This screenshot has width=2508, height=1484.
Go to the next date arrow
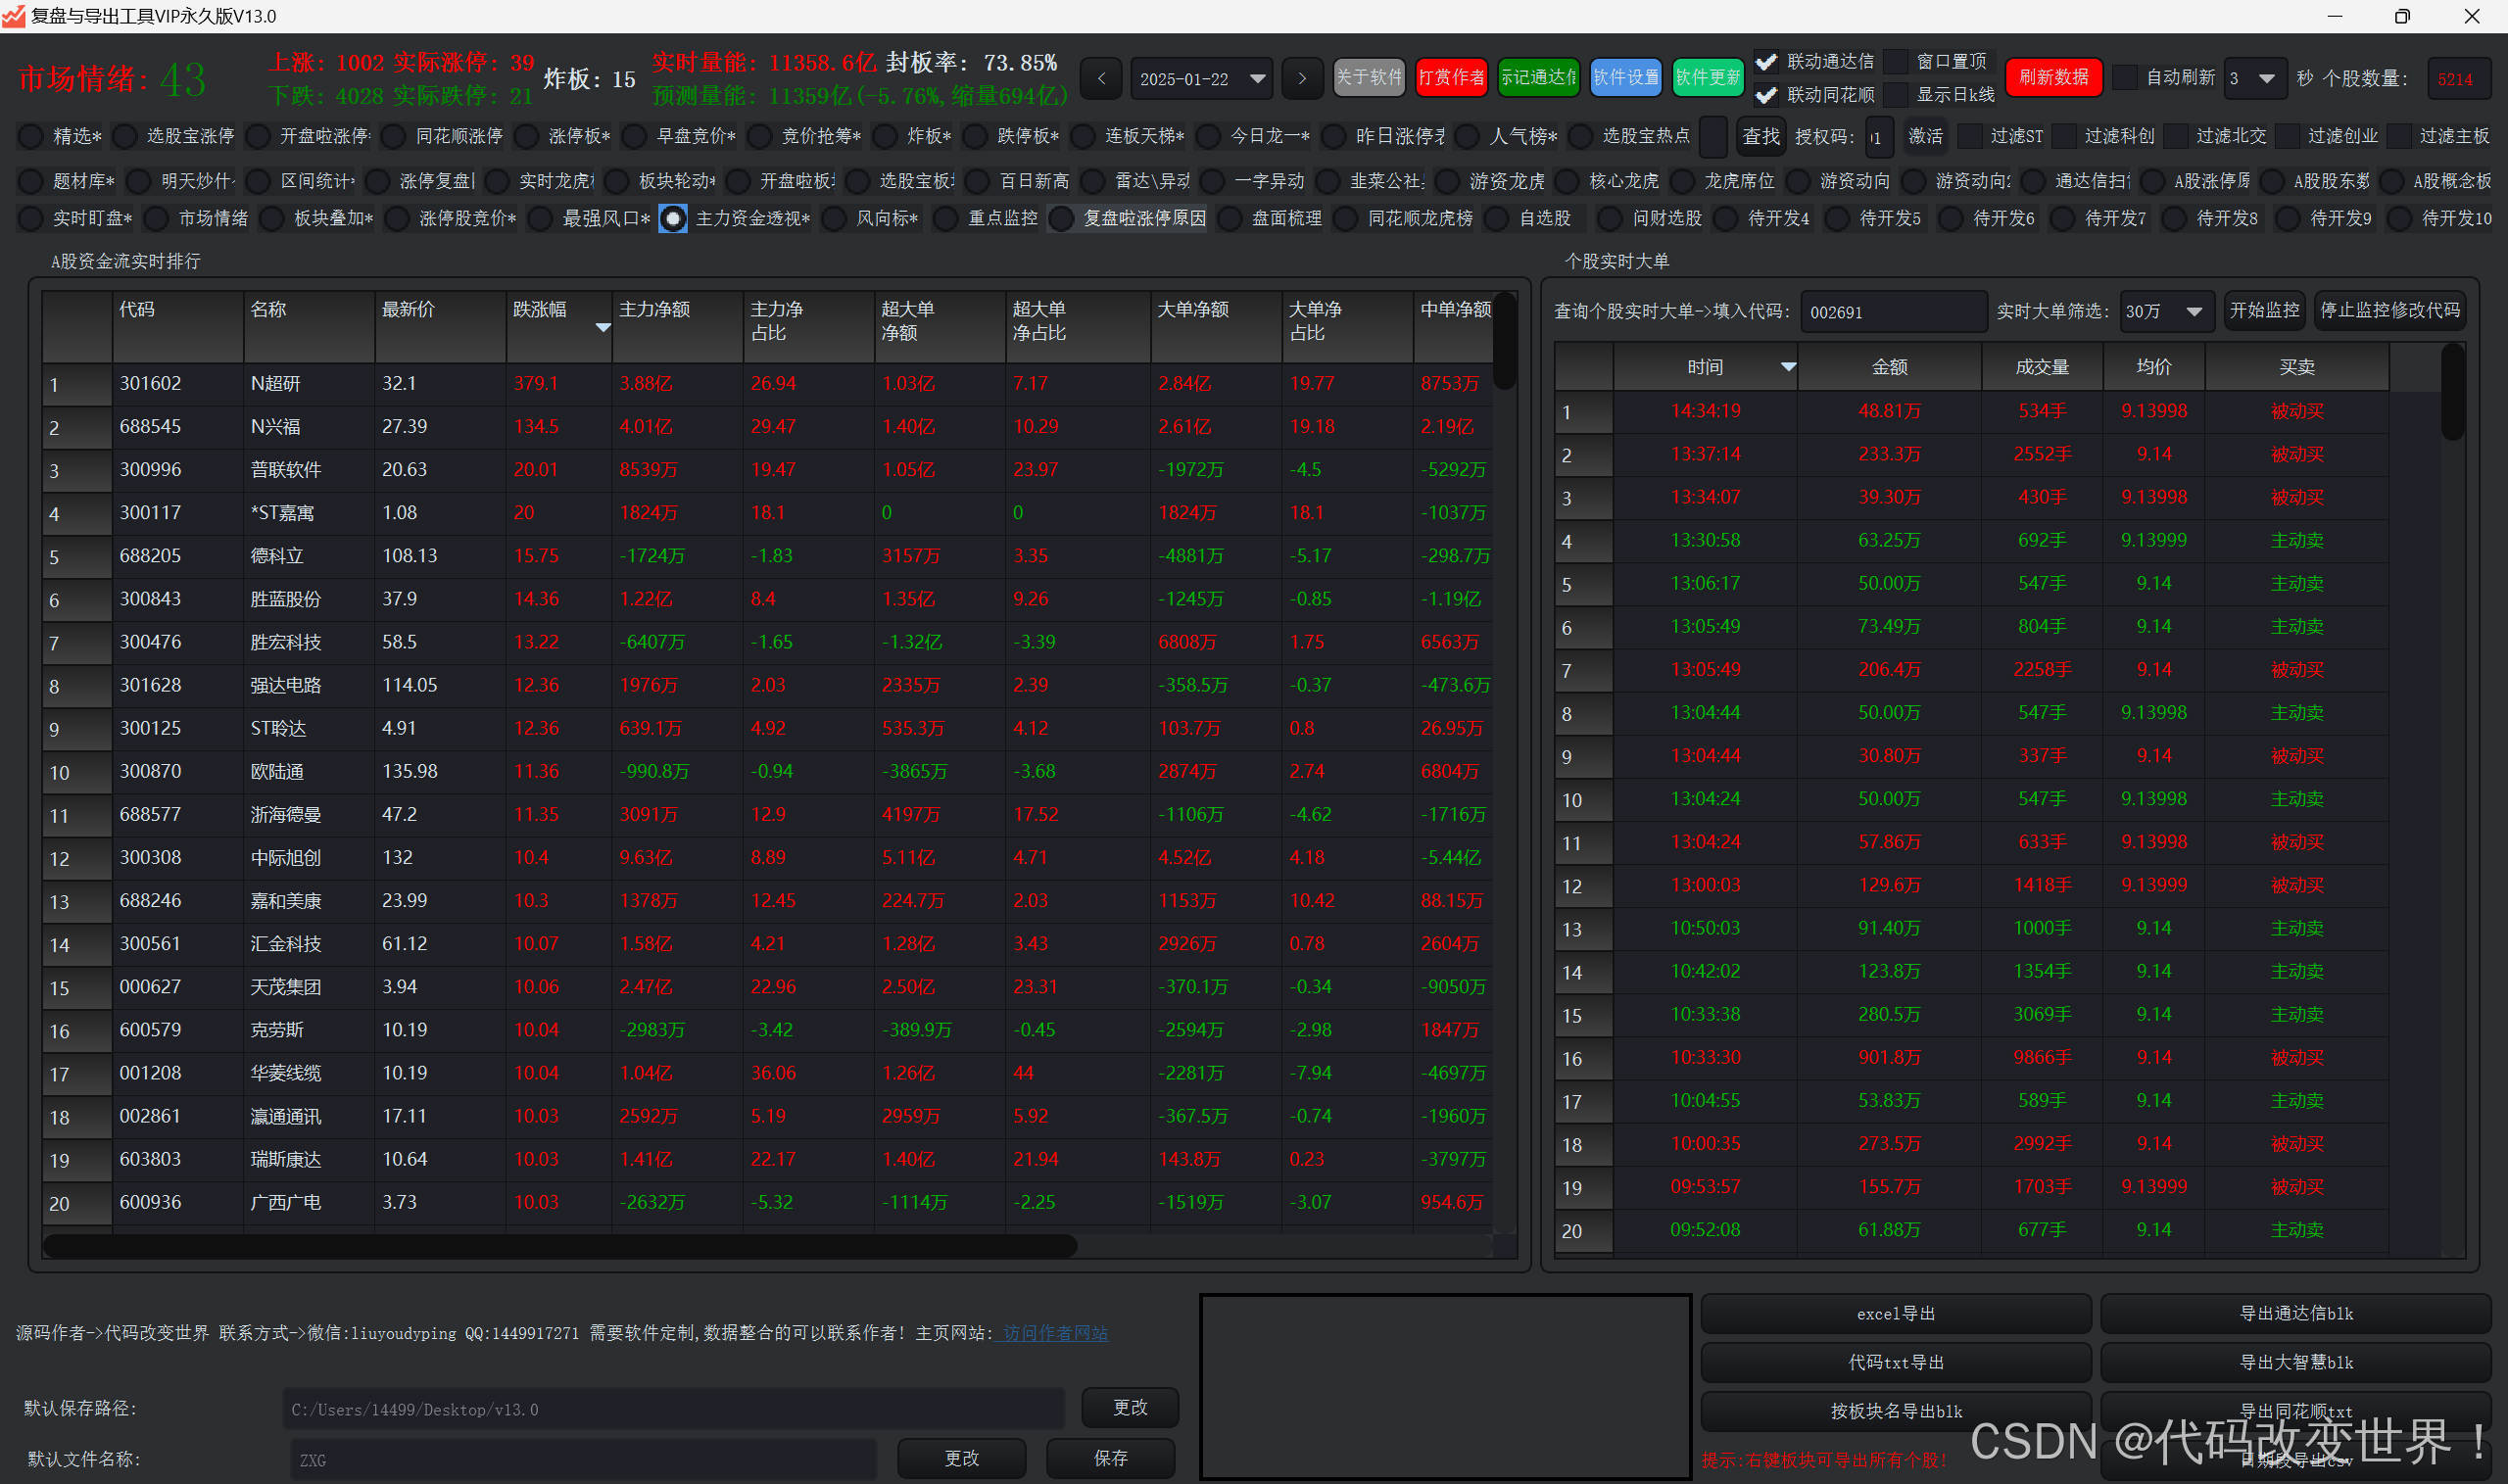point(1301,78)
